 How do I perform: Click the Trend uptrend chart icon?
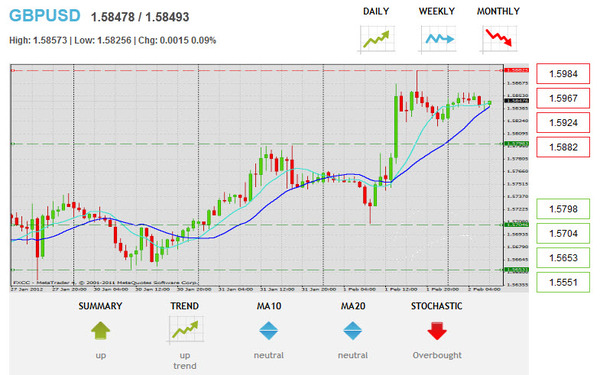click(x=185, y=330)
